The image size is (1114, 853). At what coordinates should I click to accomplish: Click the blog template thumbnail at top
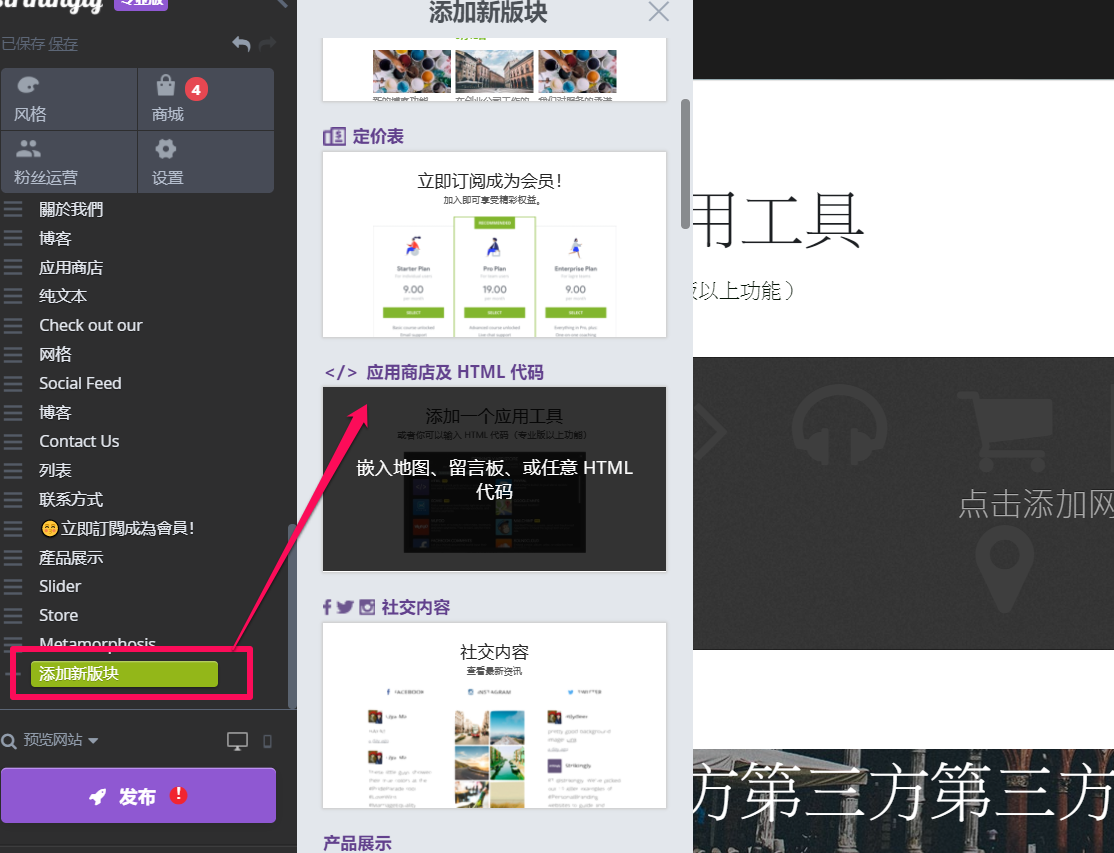[494, 70]
